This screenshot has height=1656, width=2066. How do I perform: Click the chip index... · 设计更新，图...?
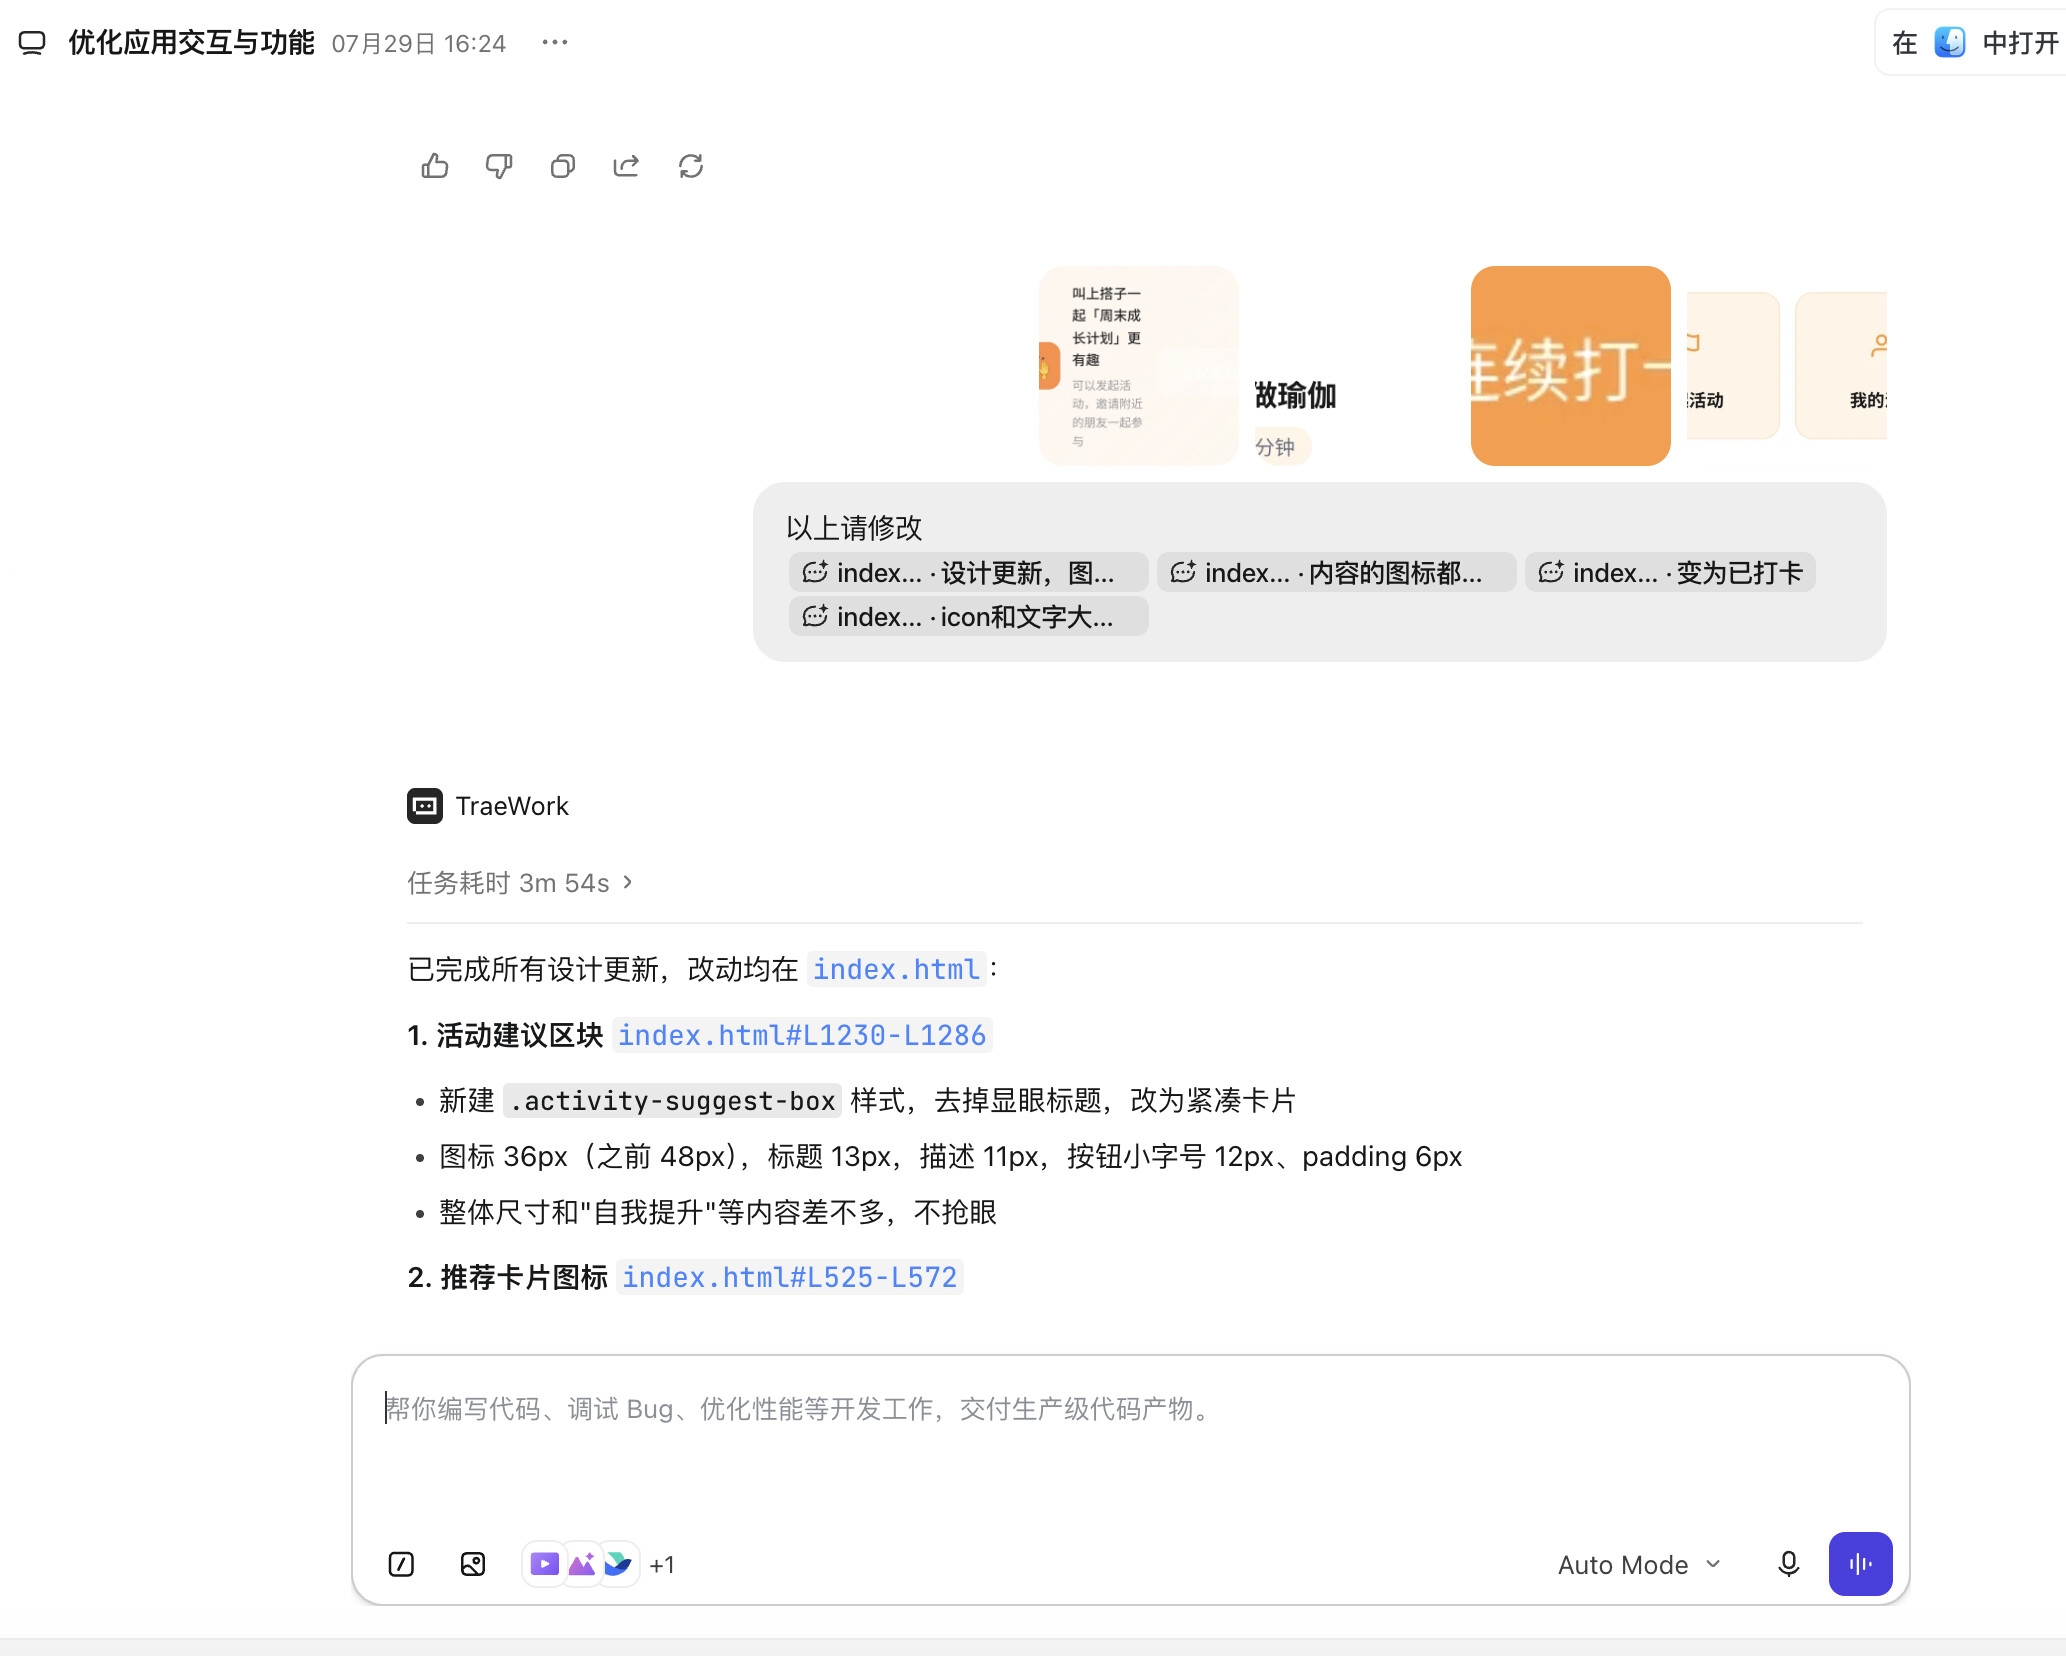(968, 573)
